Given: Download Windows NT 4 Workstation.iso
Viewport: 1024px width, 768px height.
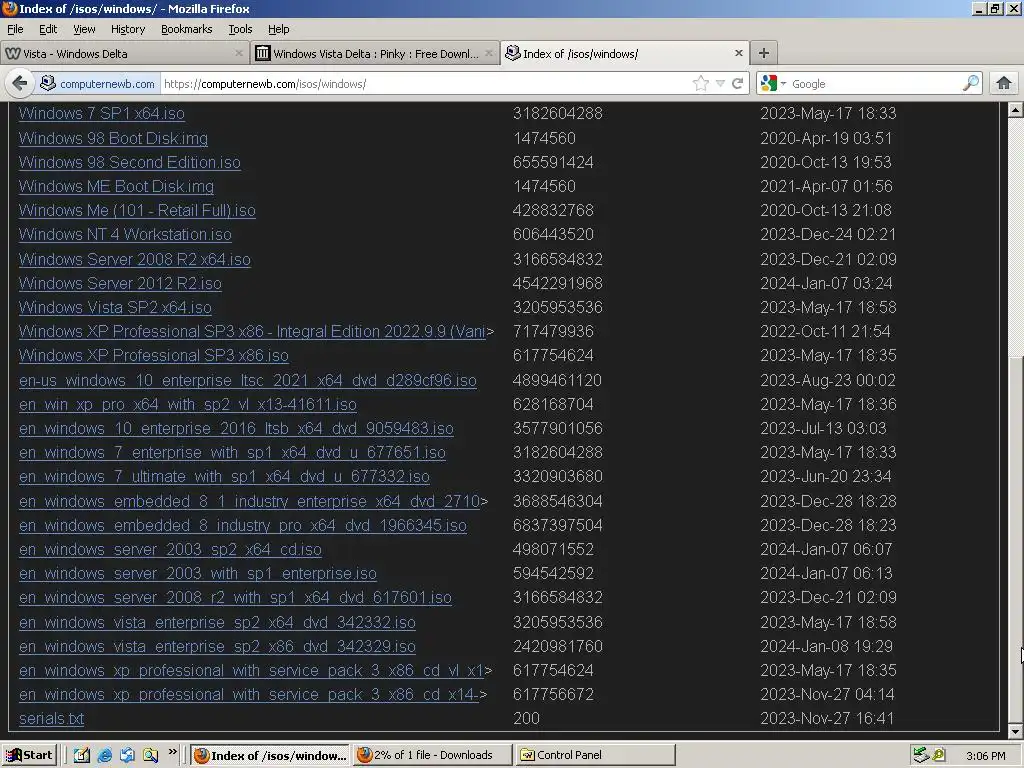Looking at the screenshot, I should 125,234.
